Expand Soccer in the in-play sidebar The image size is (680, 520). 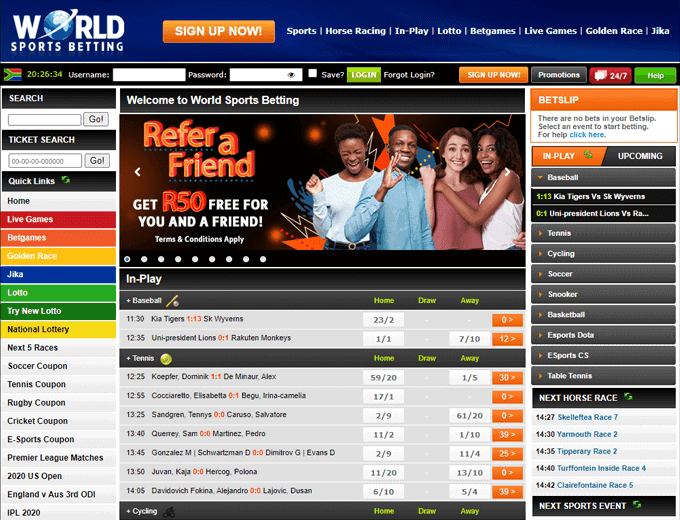[603, 274]
